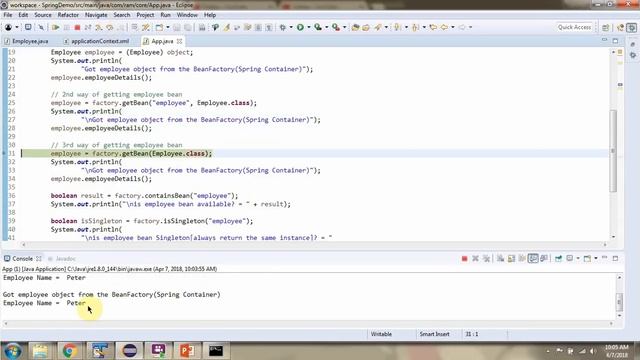Screen dimensions: 640x360
Task: Open File Explorer from taskbar
Action: (40, 351)
